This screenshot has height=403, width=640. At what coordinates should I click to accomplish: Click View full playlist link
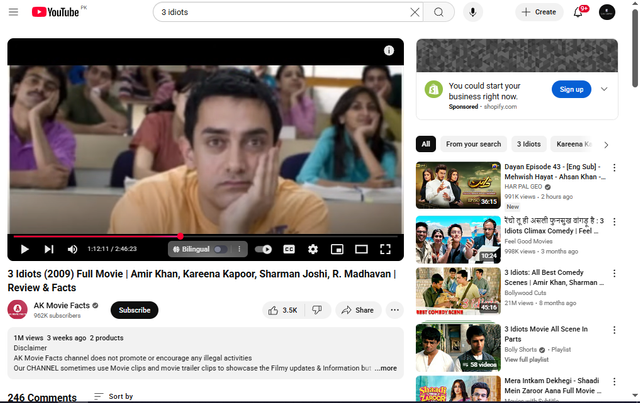coord(527,360)
